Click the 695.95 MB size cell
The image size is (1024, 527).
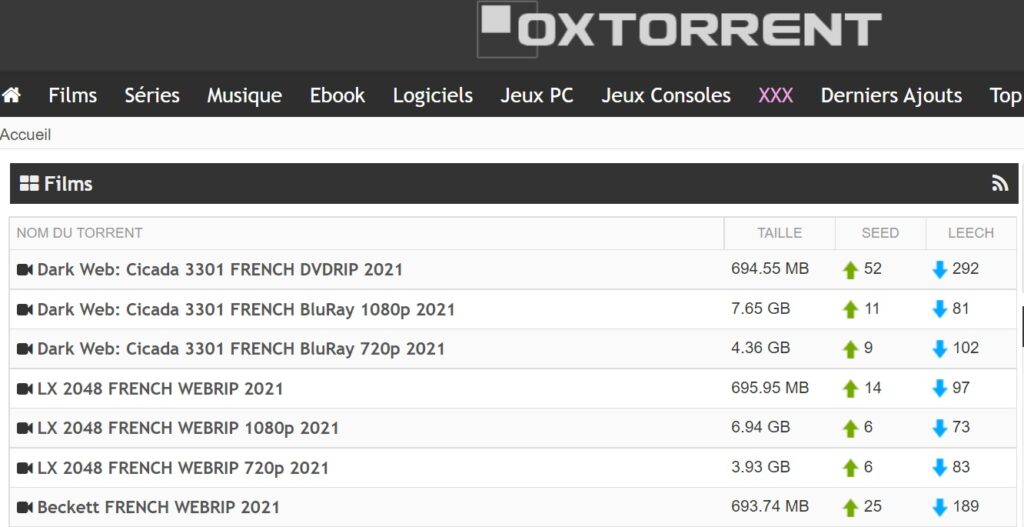click(x=770, y=388)
